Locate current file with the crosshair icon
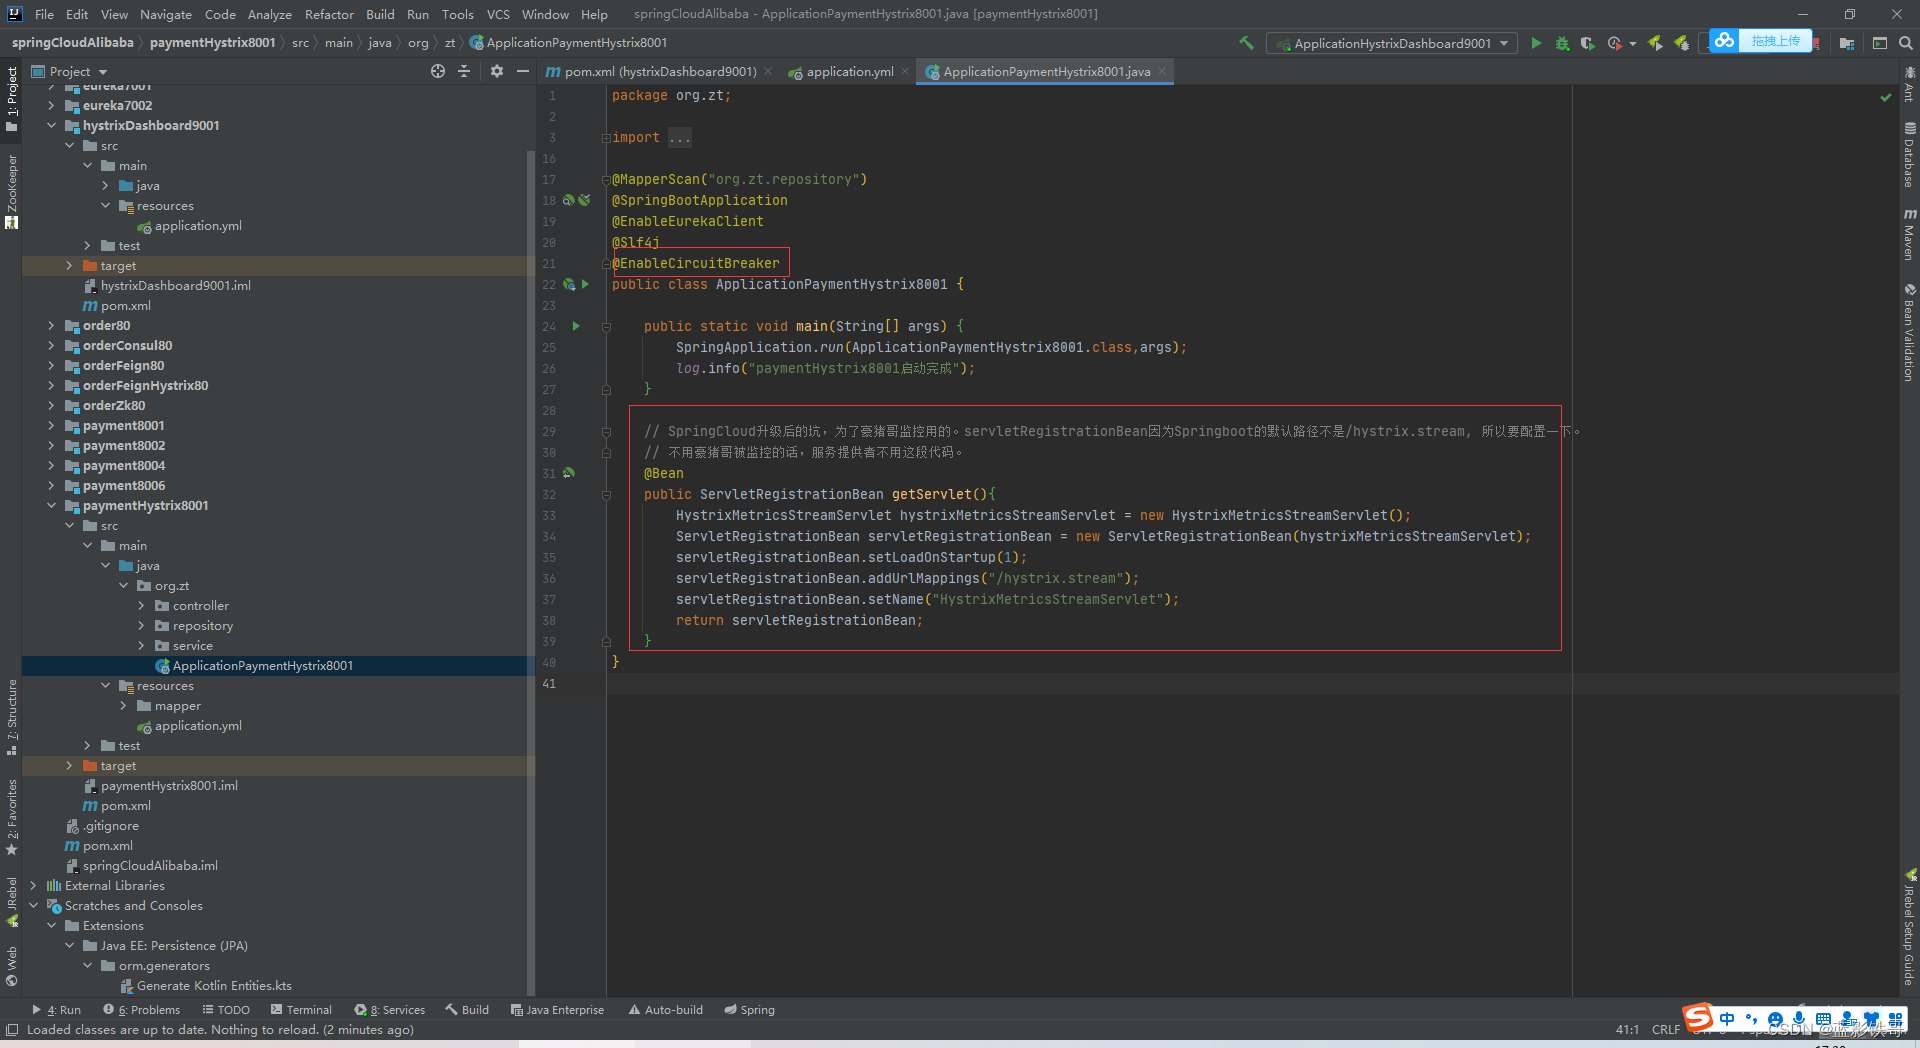Viewport: 1920px width, 1048px height. pos(438,71)
